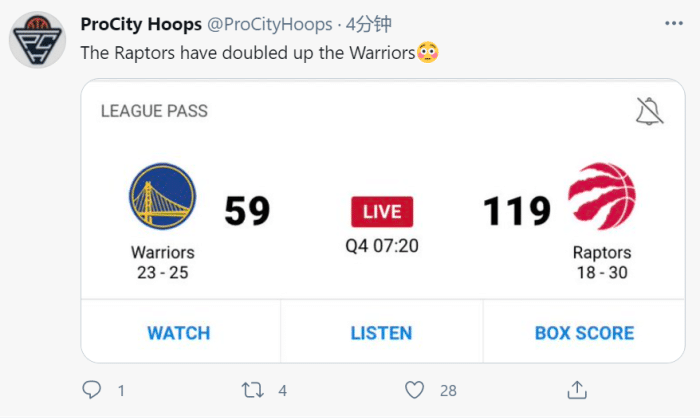The height and width of the screenshot is (420, 700).
Task: Click the Toronto Raptors logo
Action: (601, 197)
